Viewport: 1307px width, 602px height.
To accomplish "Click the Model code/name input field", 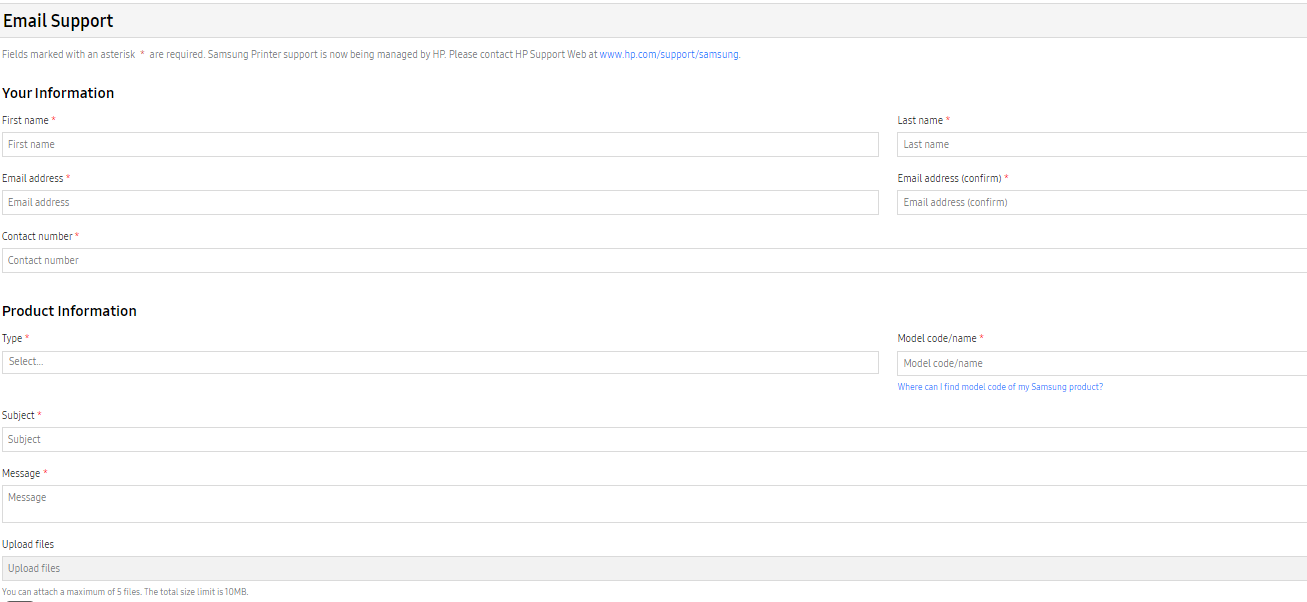I will pos(1101,363).
